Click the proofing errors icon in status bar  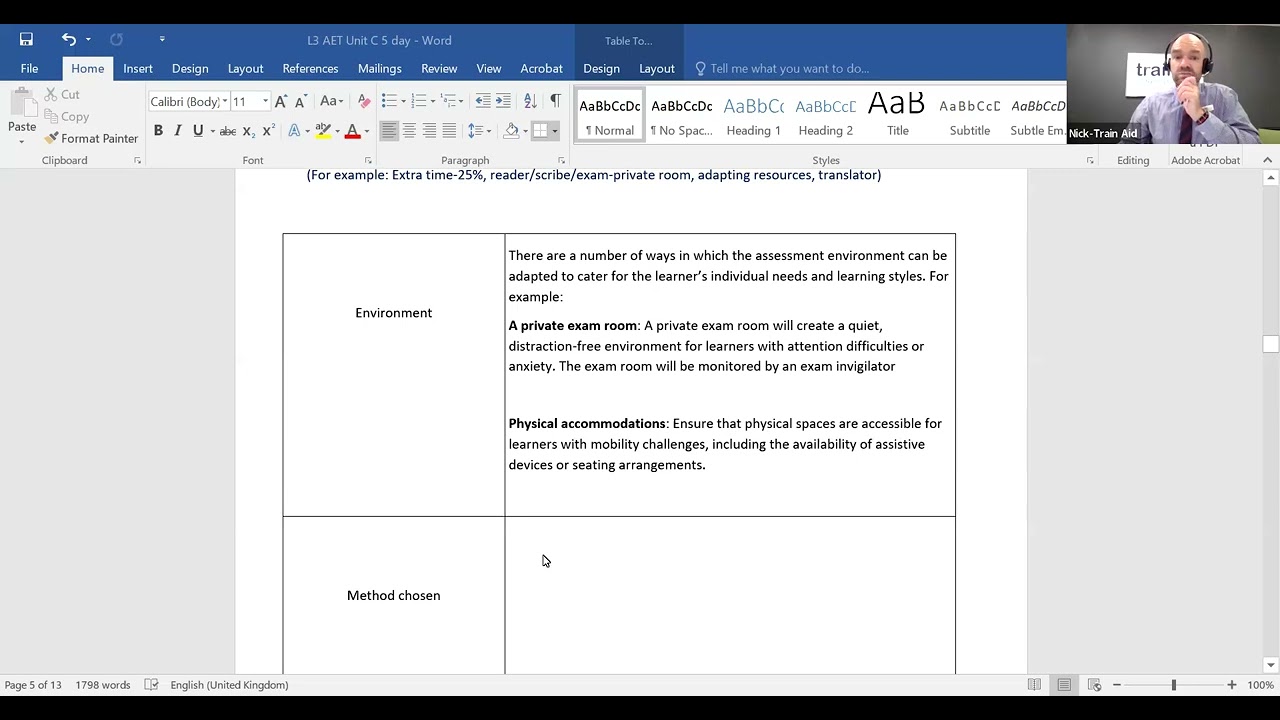point(151,685)
